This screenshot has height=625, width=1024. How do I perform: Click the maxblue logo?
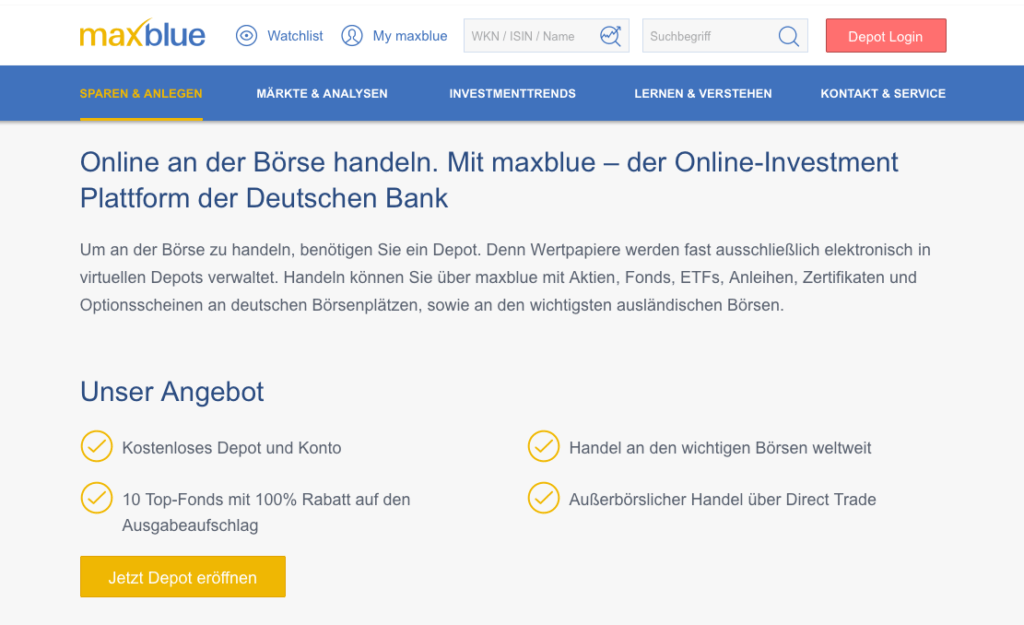coord(142,34)
